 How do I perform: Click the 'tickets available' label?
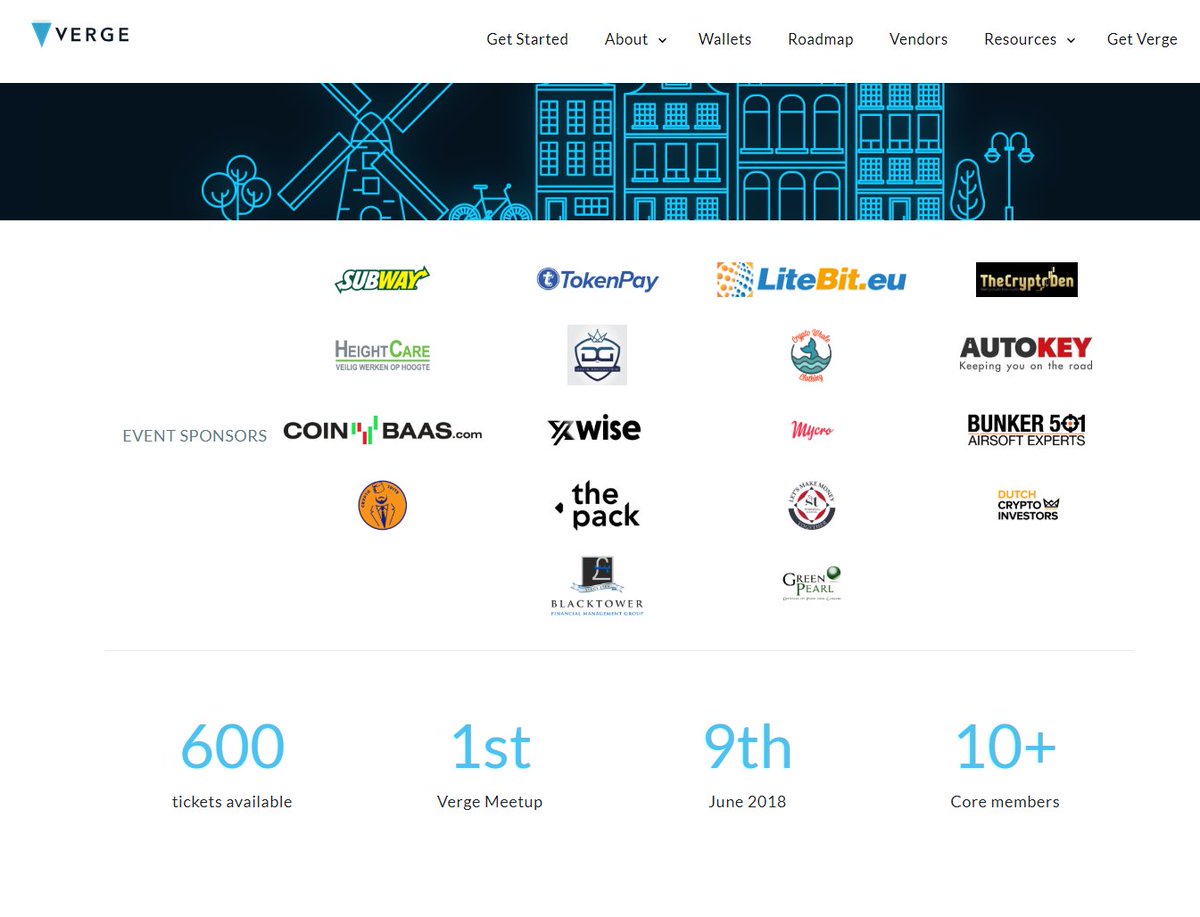coord(232,802)
